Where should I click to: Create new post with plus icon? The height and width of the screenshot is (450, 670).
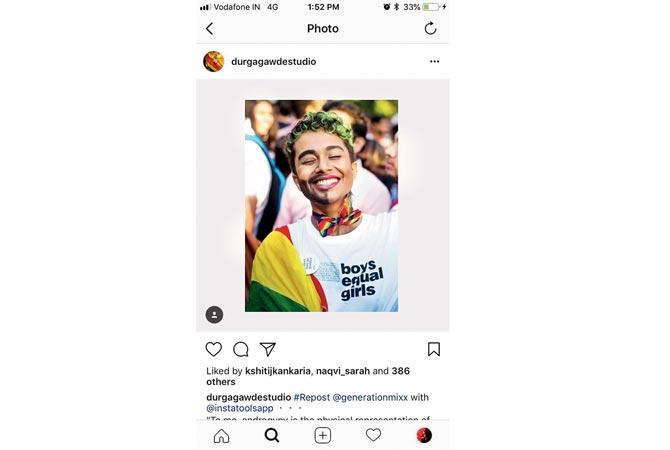pyautogui.click(x=323, y=435)
